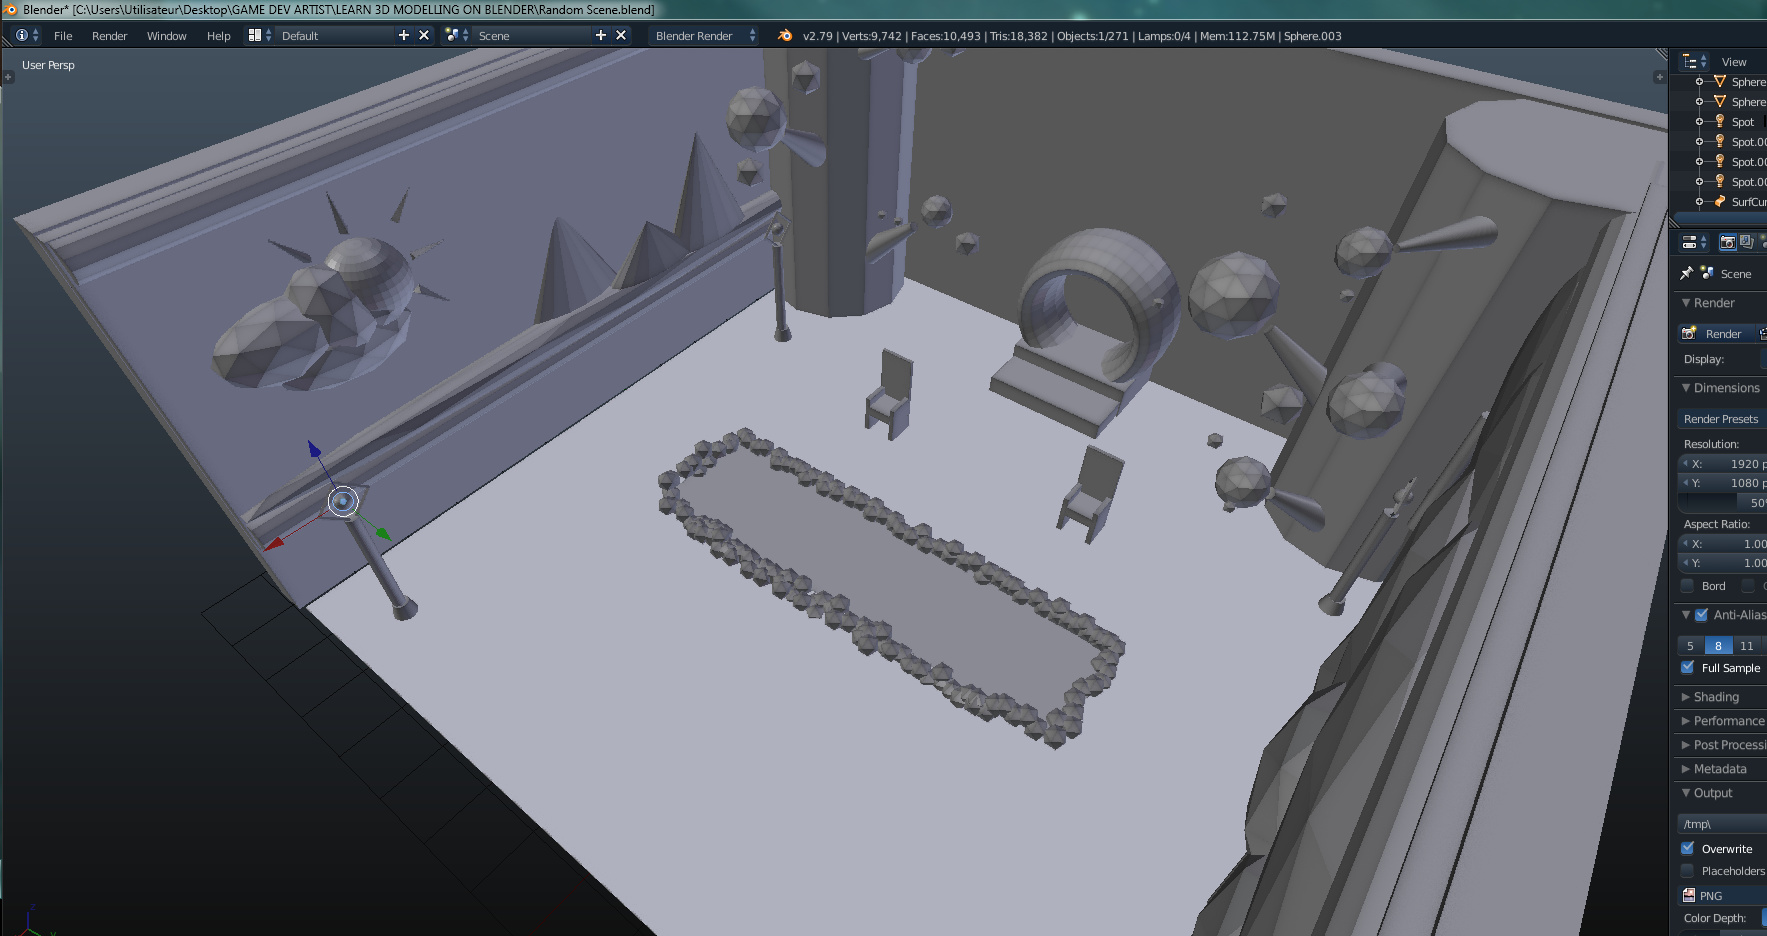Open the screen layout browse icon
1767x936 pixels.
[x=260, y=35]
